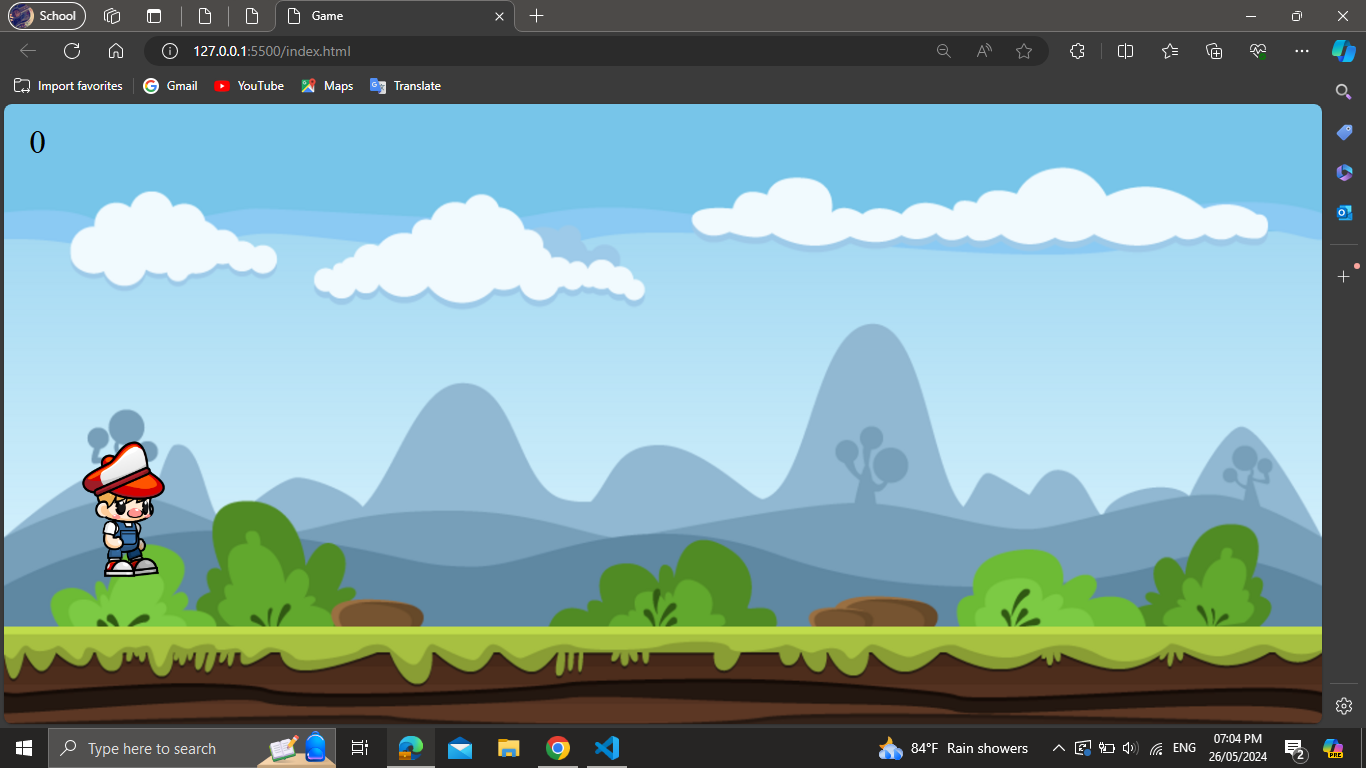Close the Game tab

click(500, 16)
